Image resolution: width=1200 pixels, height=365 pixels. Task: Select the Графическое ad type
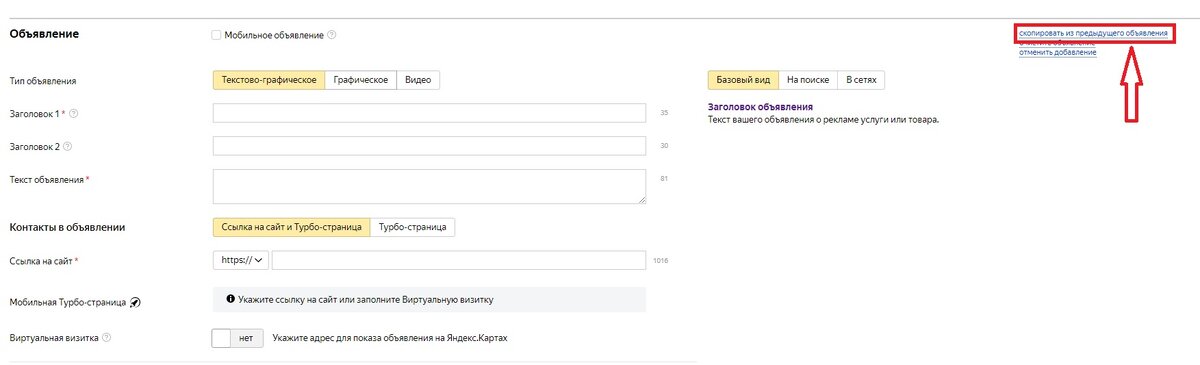pyautogui.click(x=361, y=80)
